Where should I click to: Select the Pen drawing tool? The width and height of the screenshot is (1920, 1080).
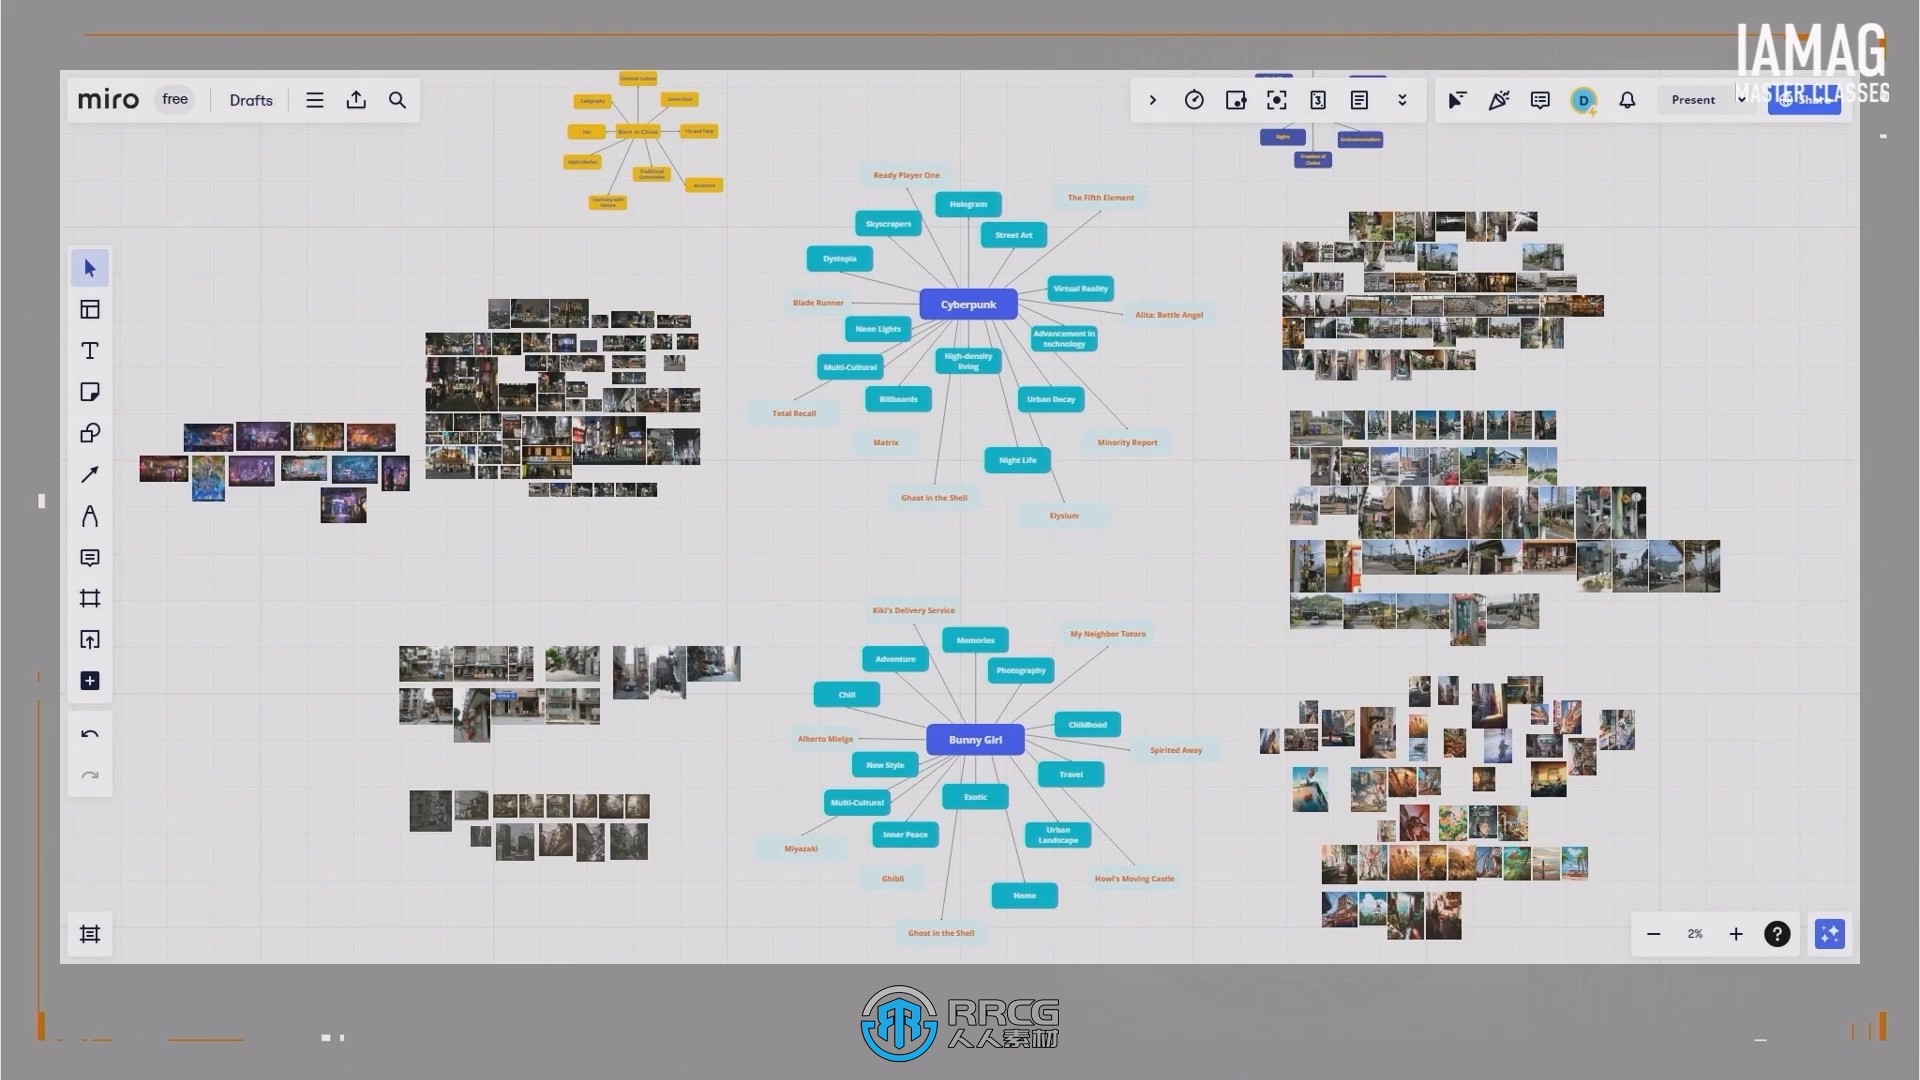click(90, 516)
